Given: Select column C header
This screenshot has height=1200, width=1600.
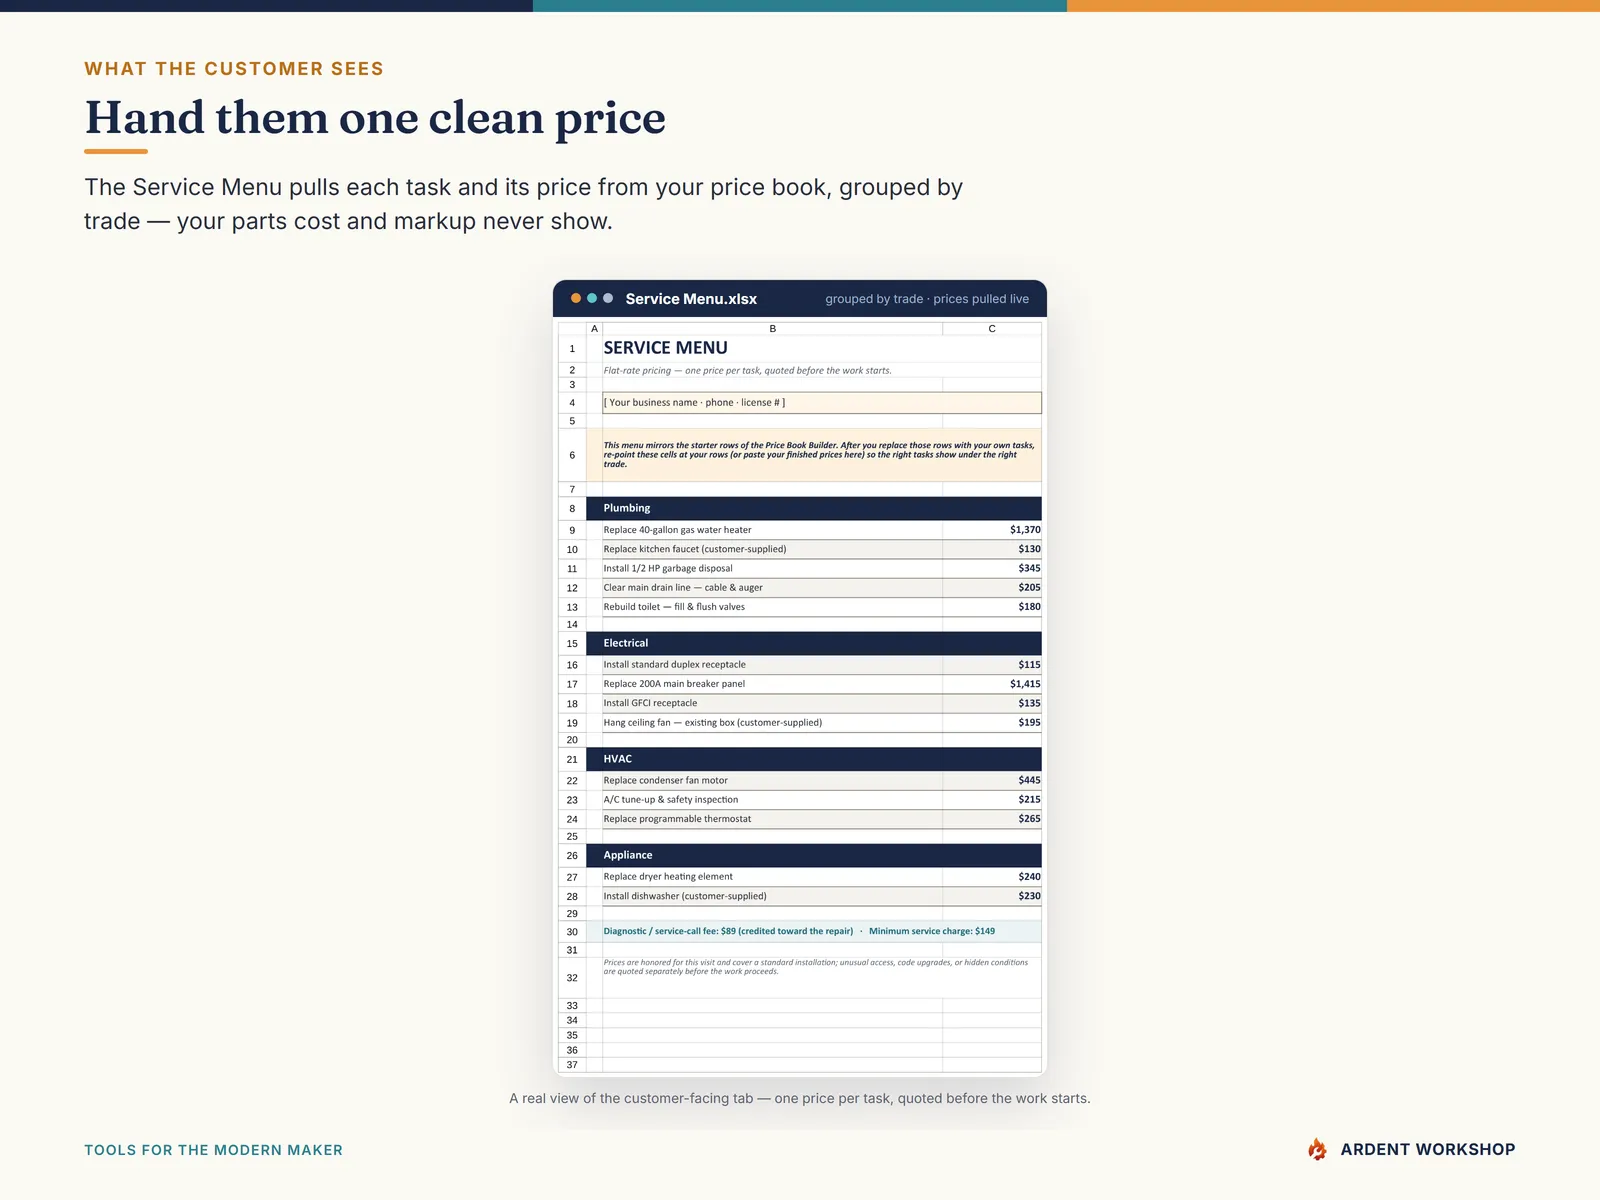Looking at the screenshot, I should [992, 328].
